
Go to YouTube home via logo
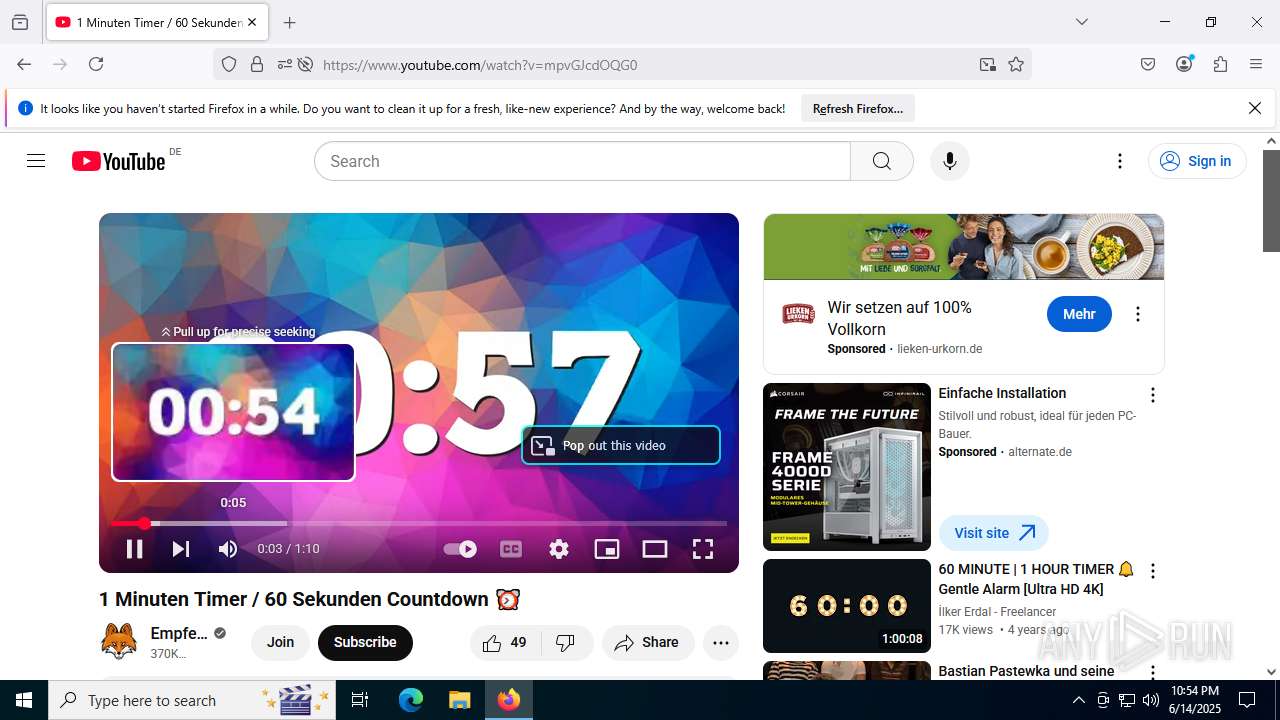[119, 161]
